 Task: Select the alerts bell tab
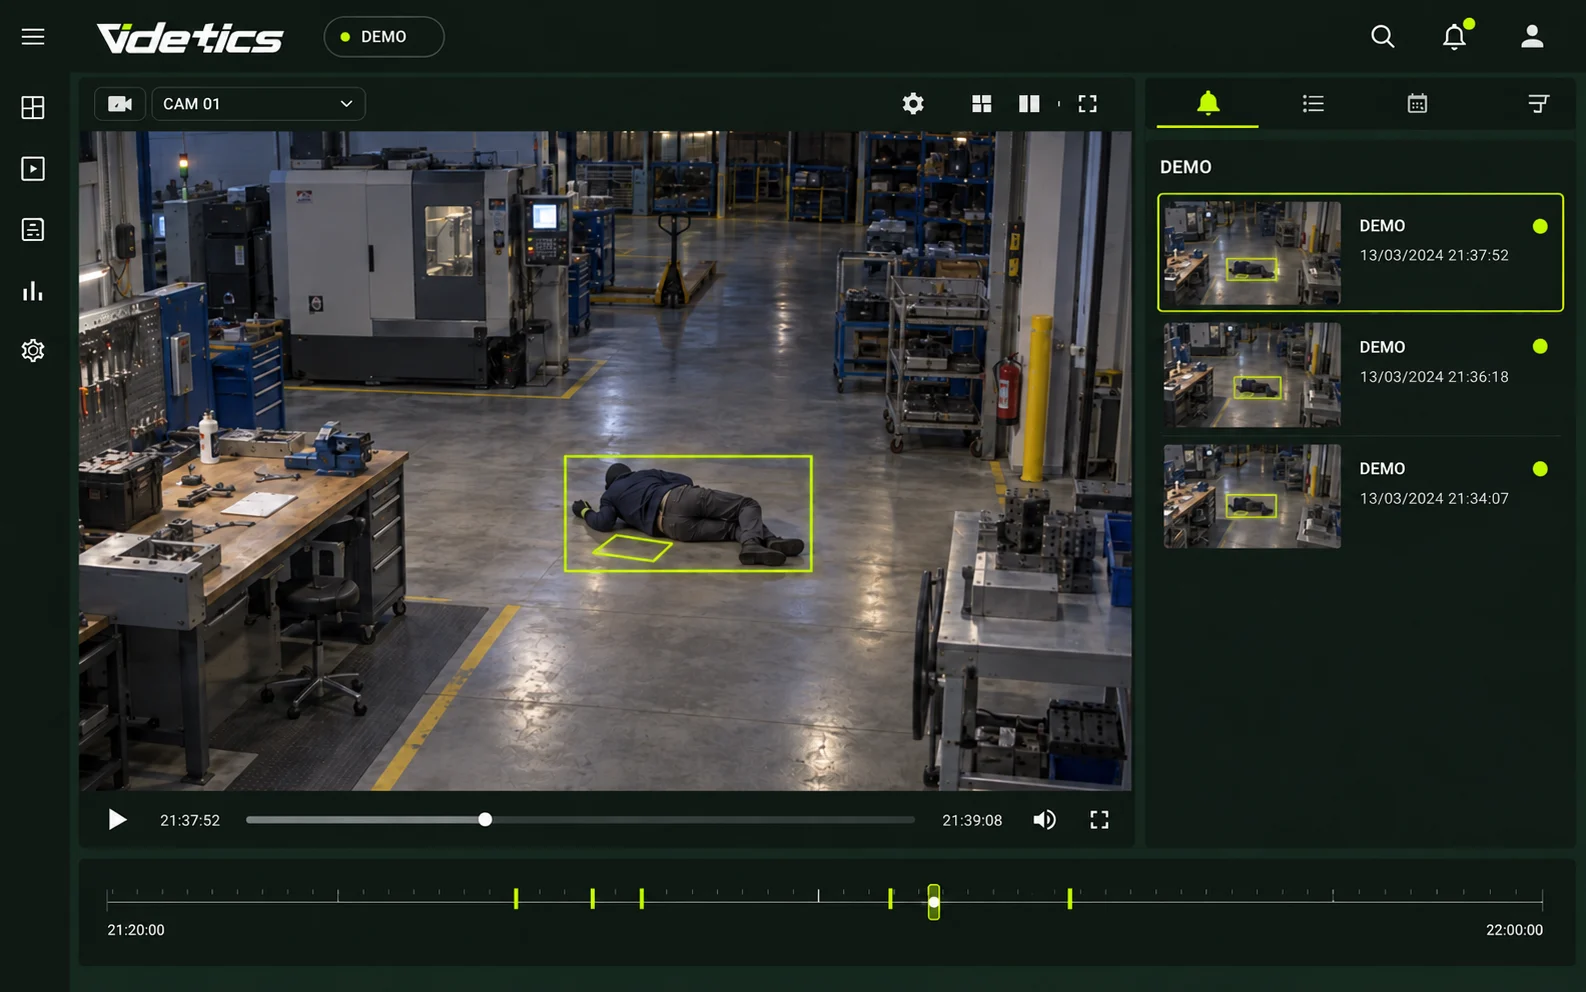pyautogui.click(x=1208, y=103)
